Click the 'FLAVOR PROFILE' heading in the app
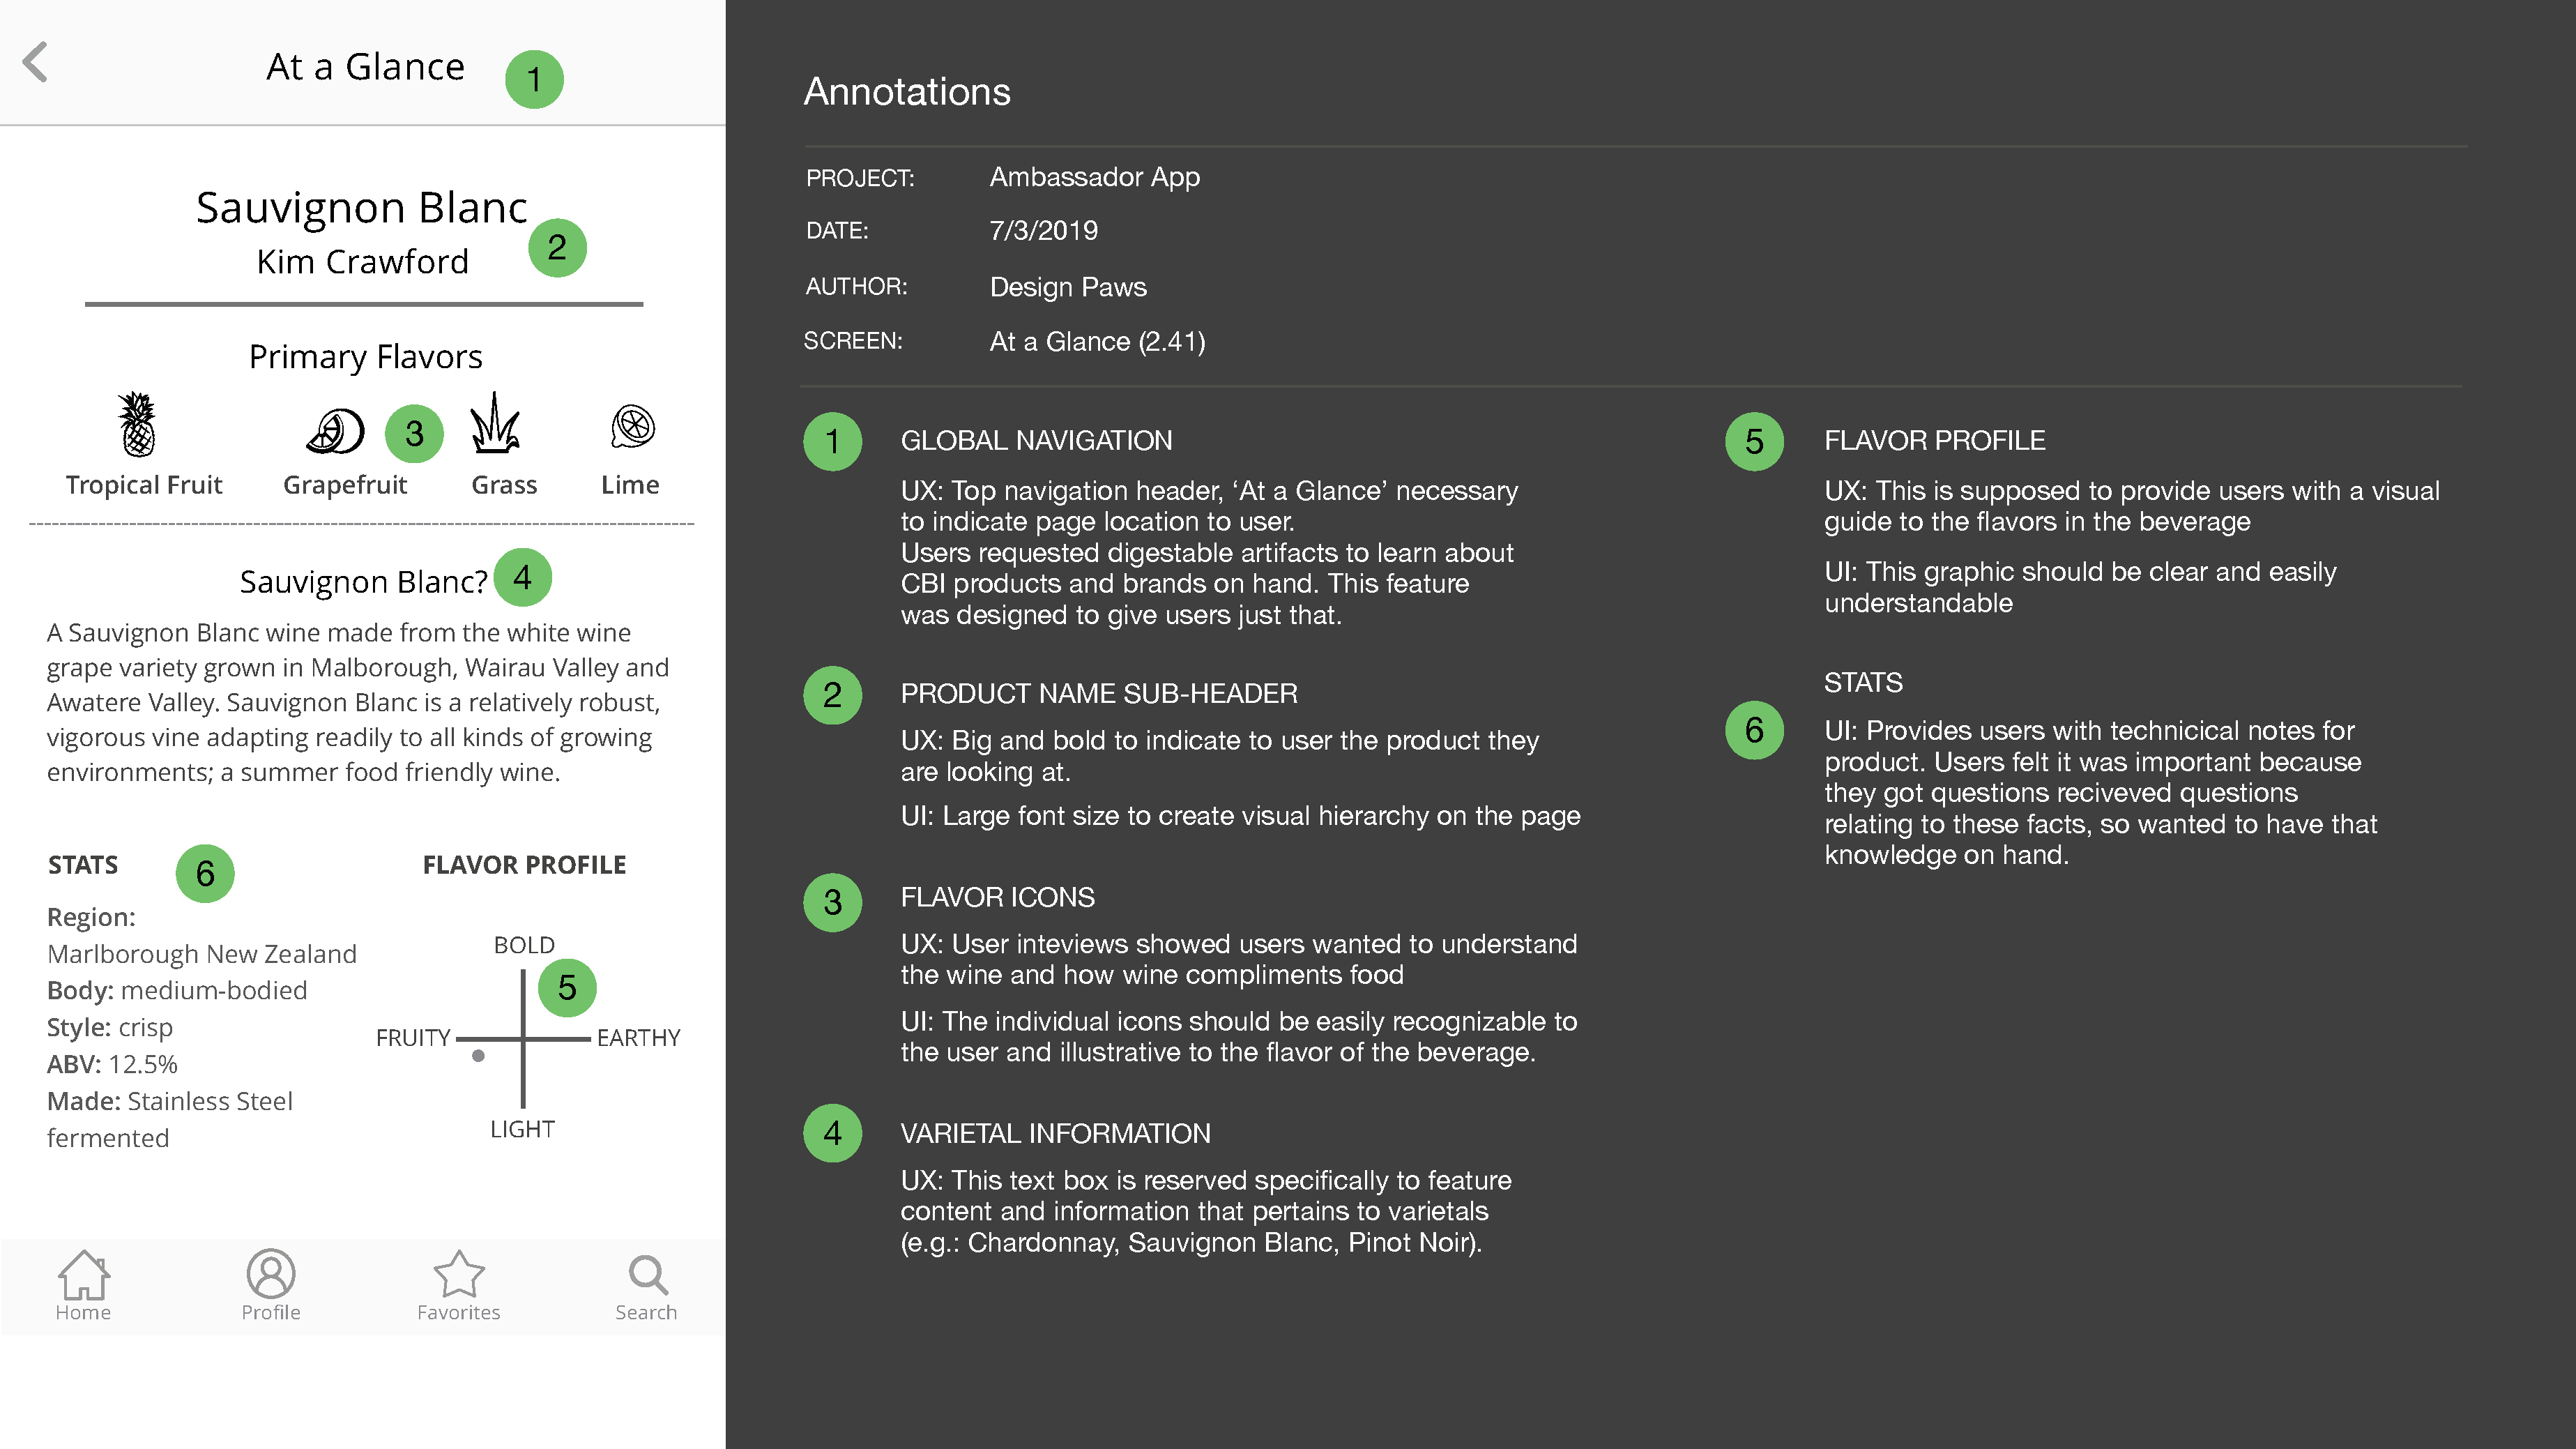 [525, 865]
